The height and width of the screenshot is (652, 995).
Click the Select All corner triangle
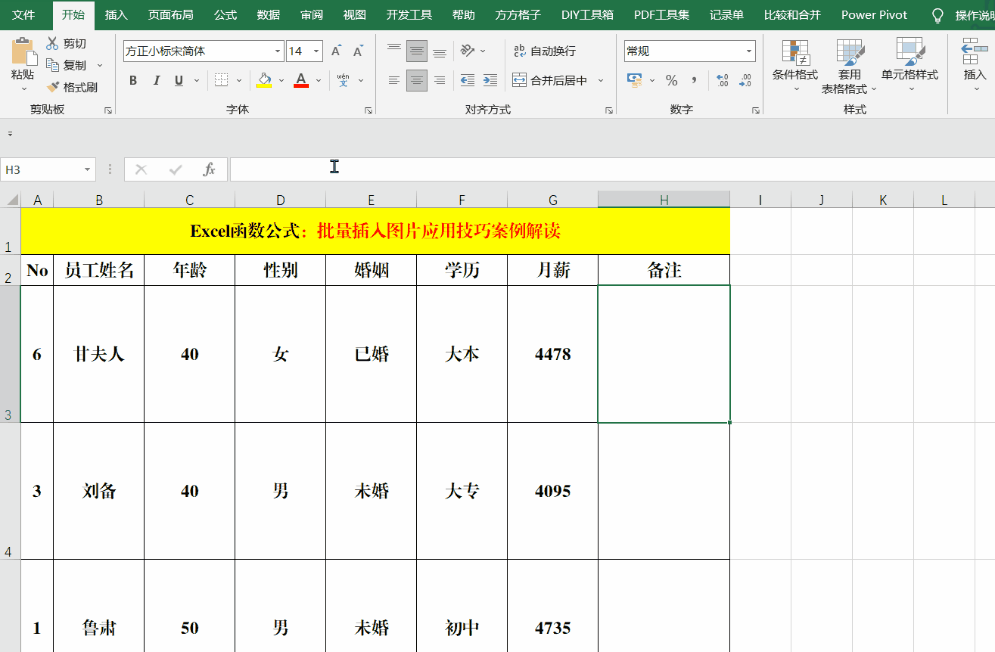[x=11, y=200]
